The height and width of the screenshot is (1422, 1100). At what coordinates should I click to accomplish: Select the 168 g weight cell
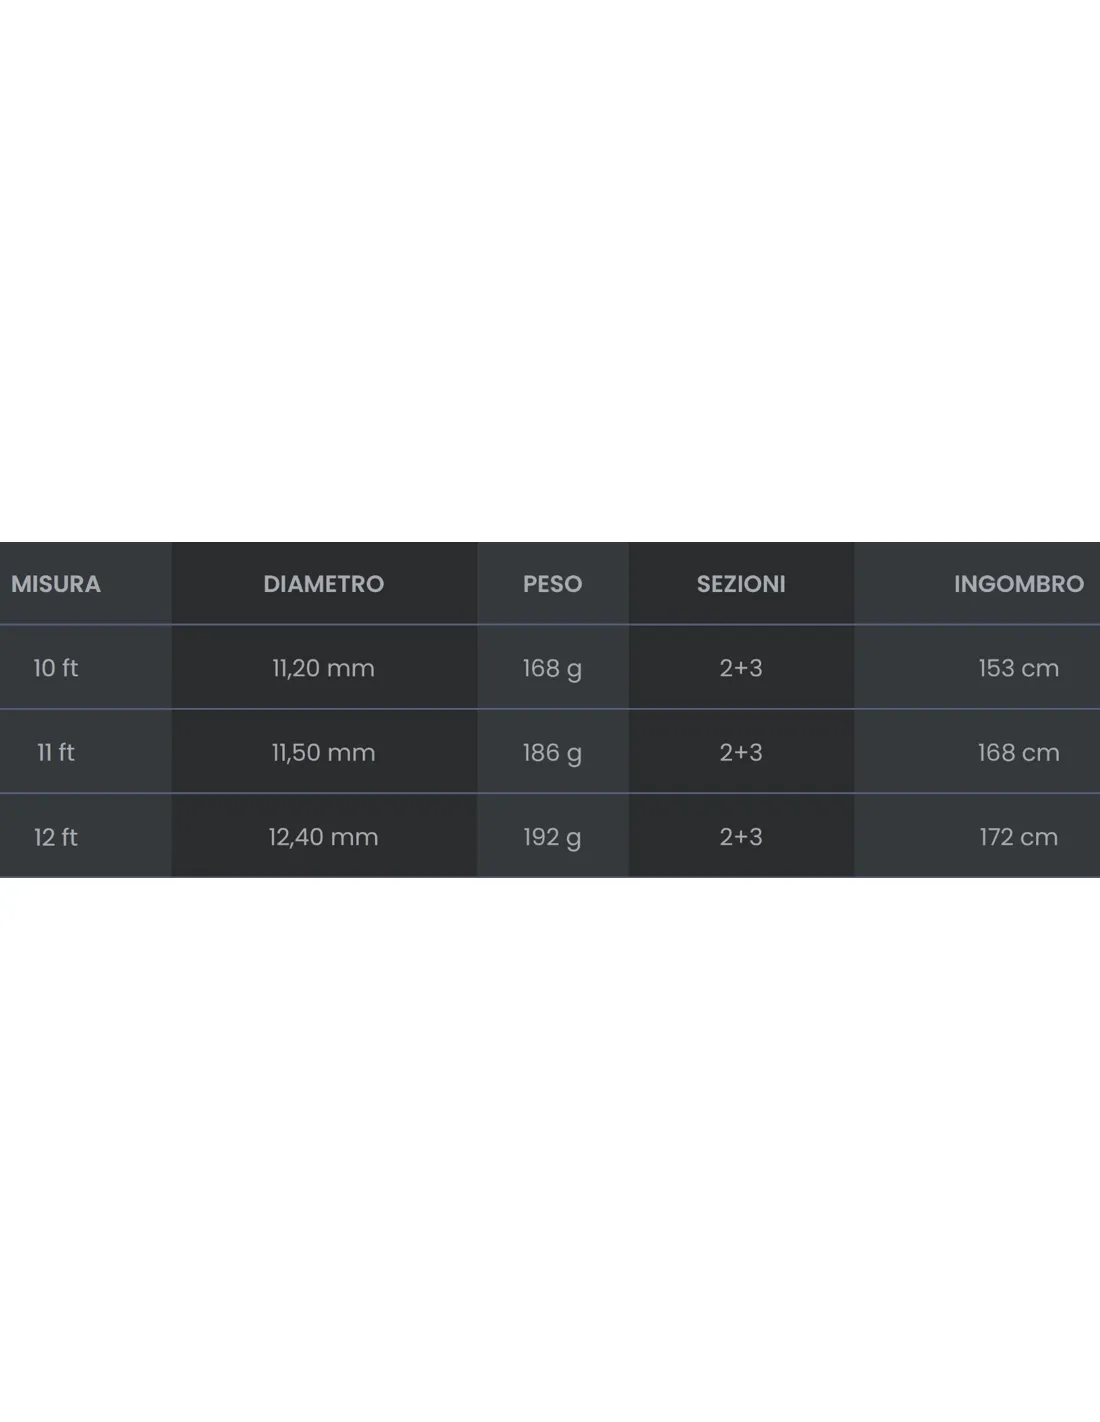tap(552, 668)
